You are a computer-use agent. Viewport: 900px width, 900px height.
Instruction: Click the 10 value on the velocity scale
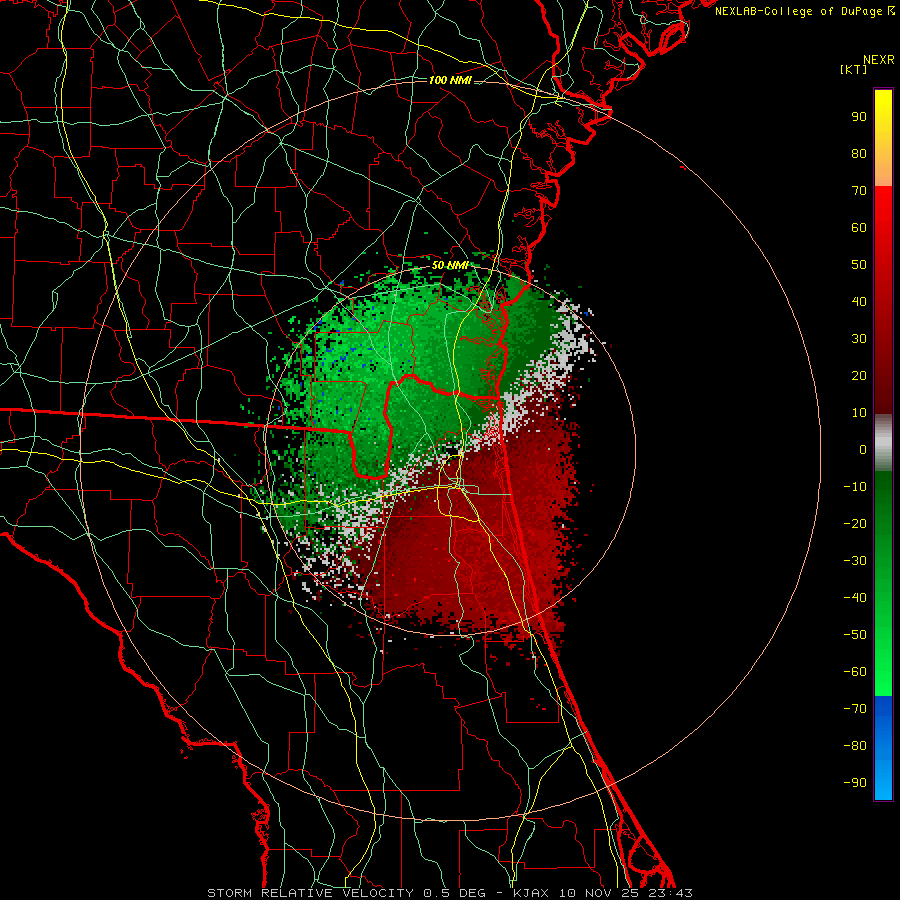pos(859,413)
